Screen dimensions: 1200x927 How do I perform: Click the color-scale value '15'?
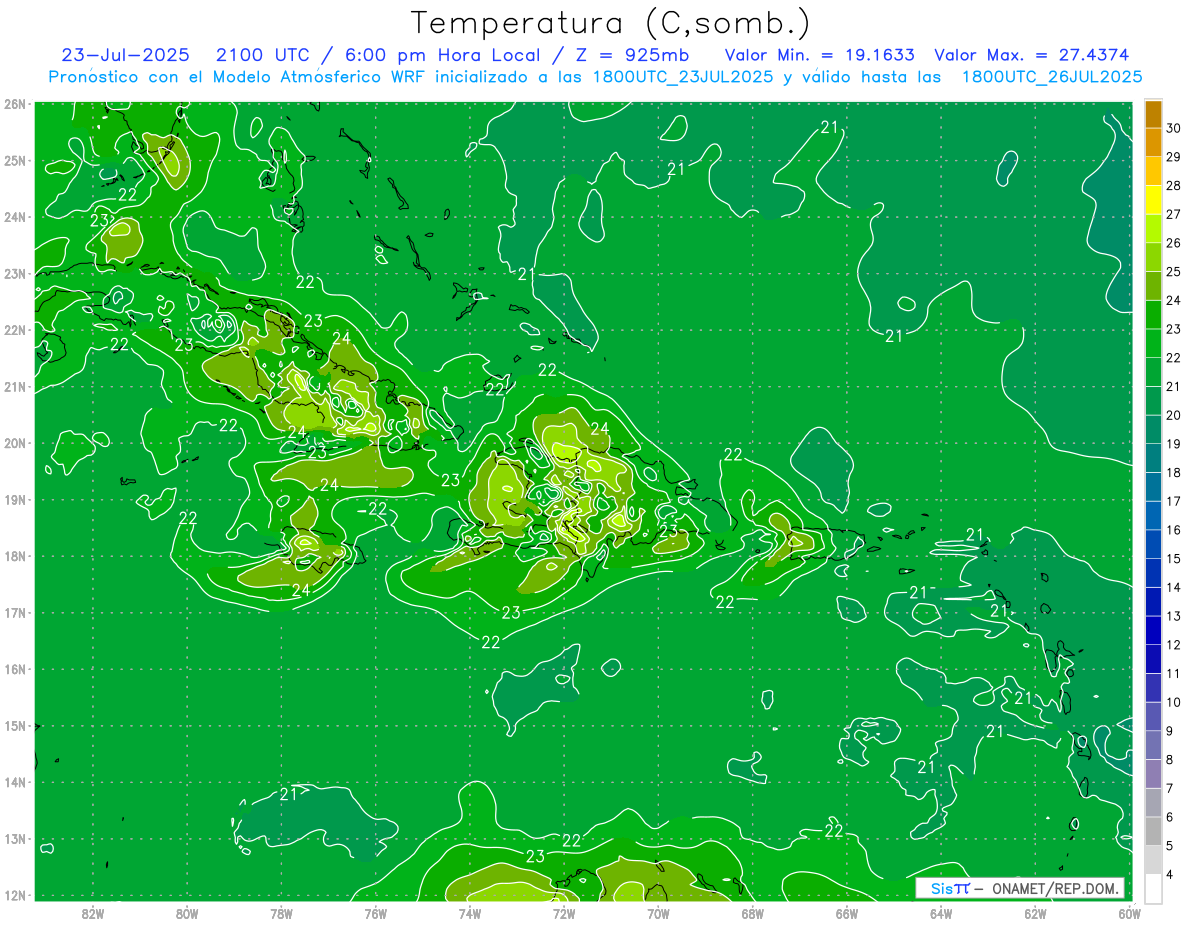pyautogui.click(x=1174, y=559)
